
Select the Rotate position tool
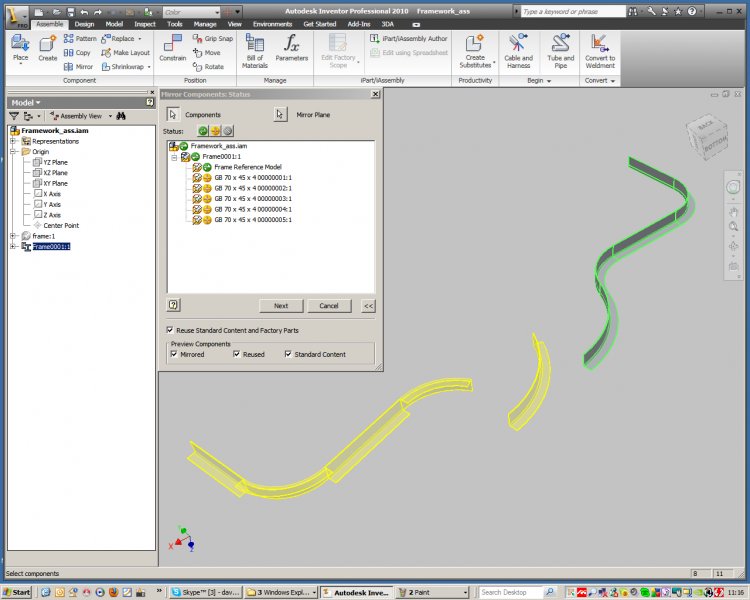[208, 67]
